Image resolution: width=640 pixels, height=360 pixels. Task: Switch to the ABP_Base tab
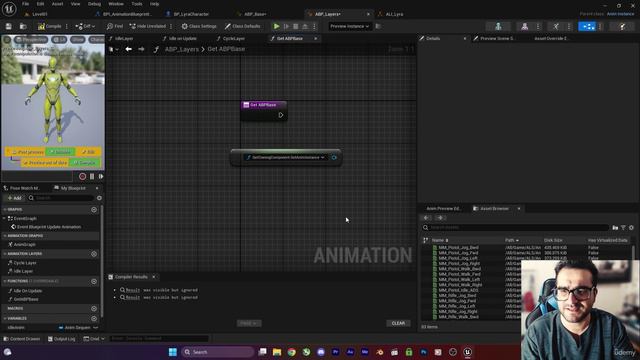coord(255,14)
